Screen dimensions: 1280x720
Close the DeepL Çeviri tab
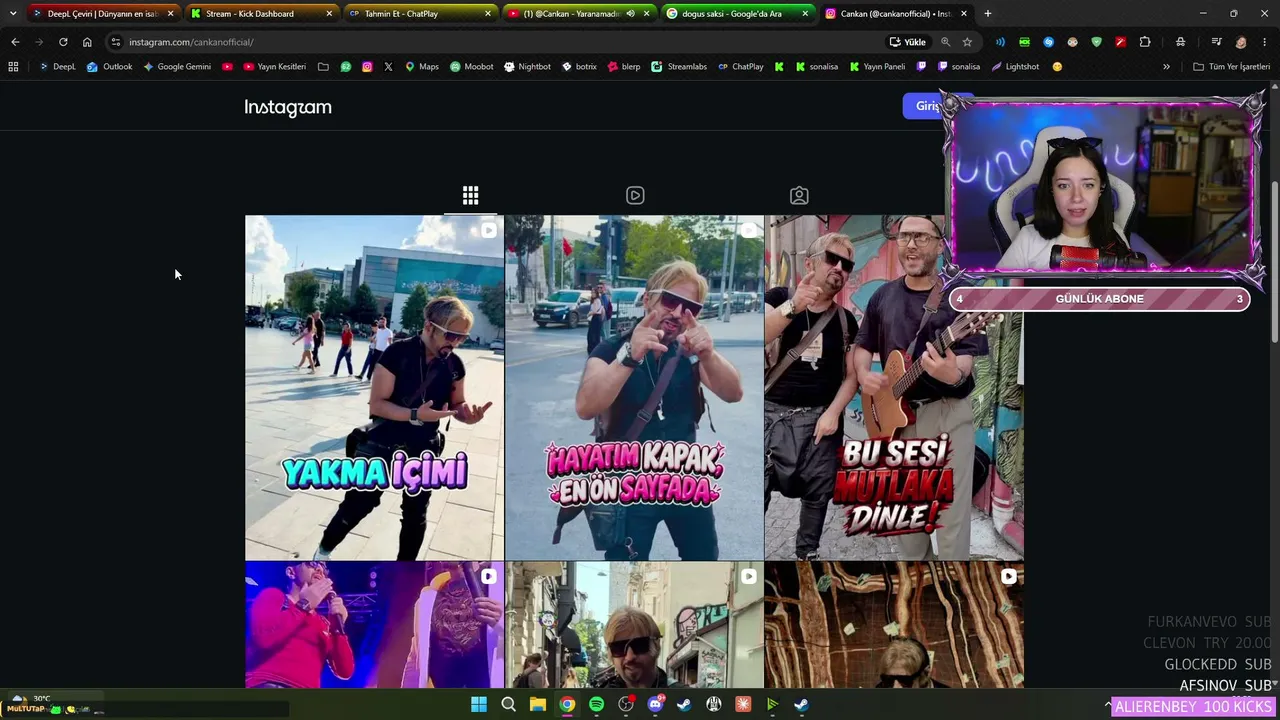tap(171, 14)
